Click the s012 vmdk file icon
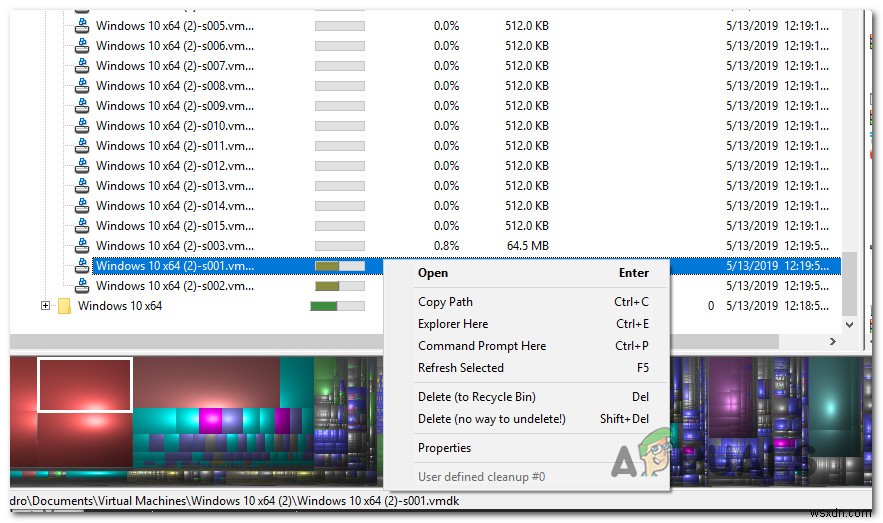This screenshot has width=883, height=523. pos(82,166)
